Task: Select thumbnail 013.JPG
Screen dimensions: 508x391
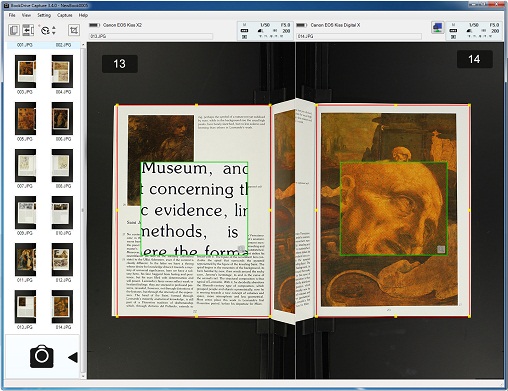Action: pyautogui.click(x=25, y=306)
